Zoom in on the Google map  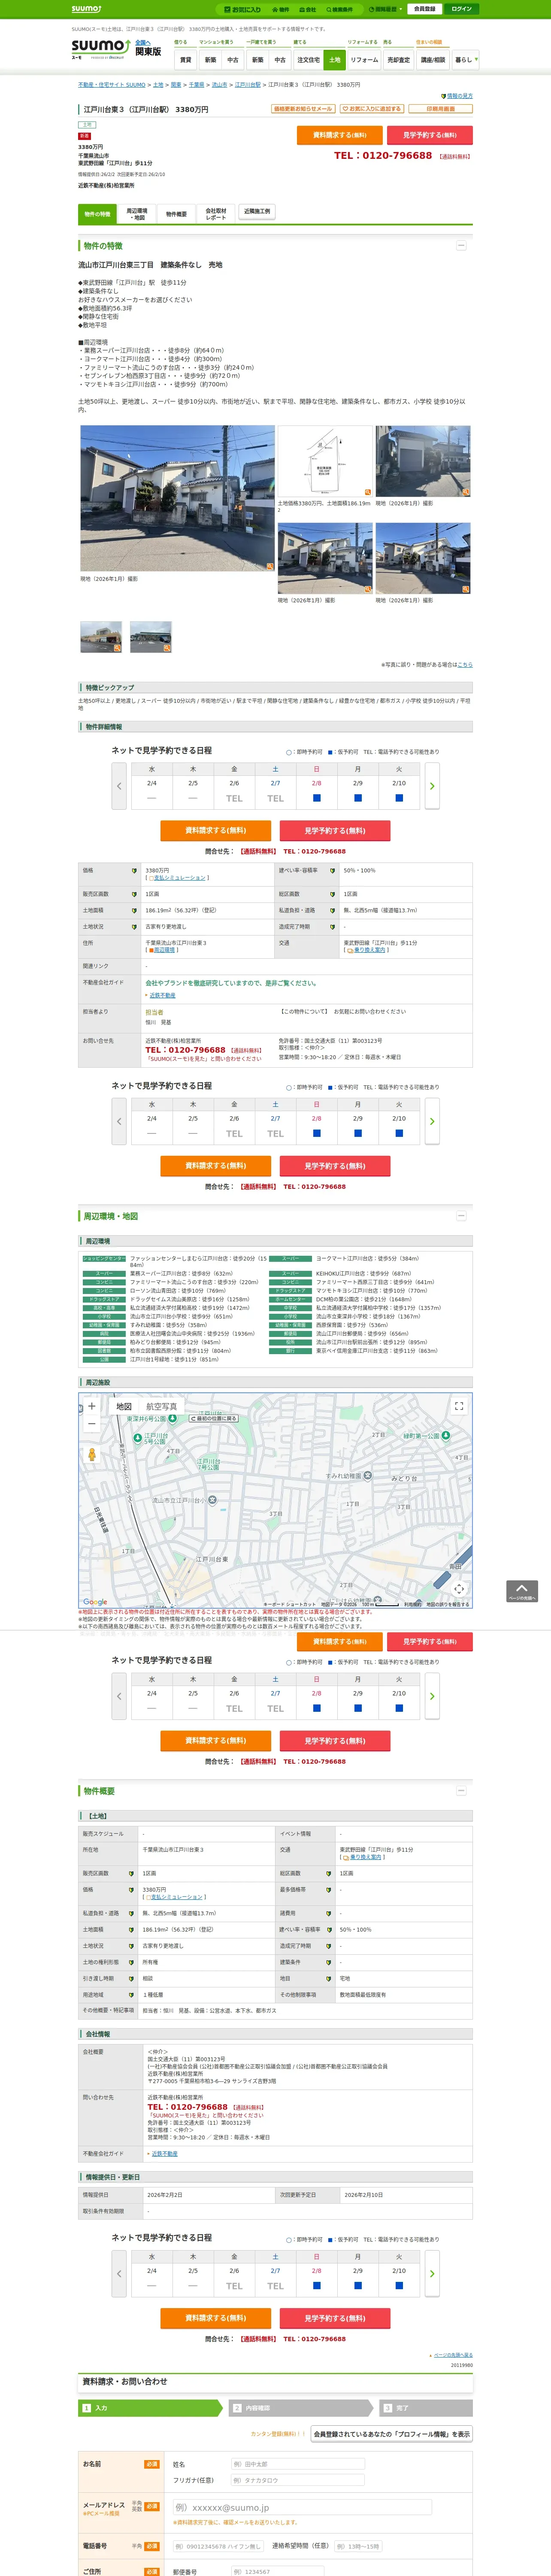pos(92,1406)
